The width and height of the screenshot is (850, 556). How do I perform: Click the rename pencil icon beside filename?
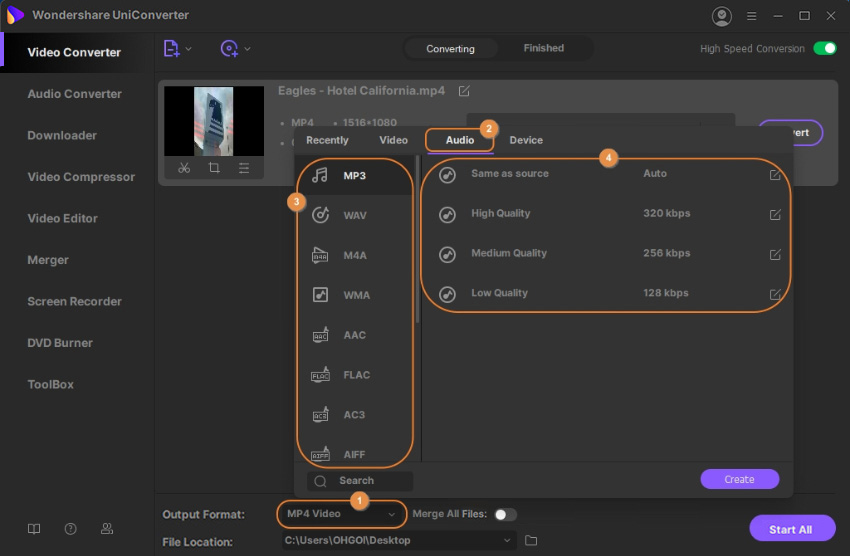coord(464,91)
